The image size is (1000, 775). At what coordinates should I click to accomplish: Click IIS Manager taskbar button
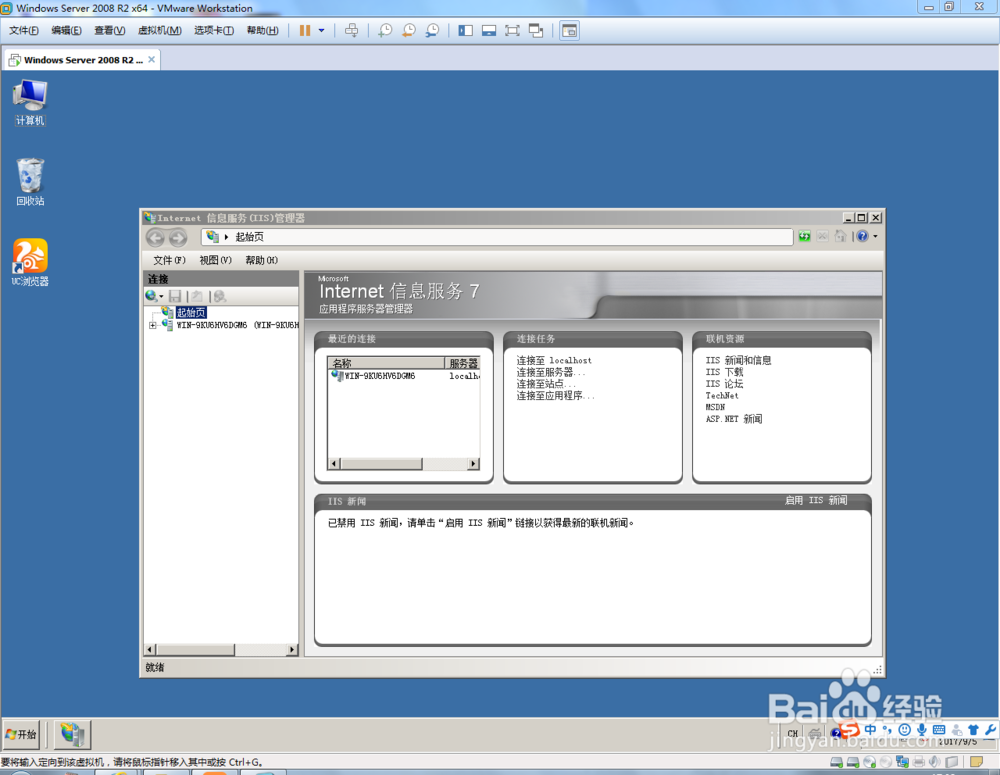(73, 735)
